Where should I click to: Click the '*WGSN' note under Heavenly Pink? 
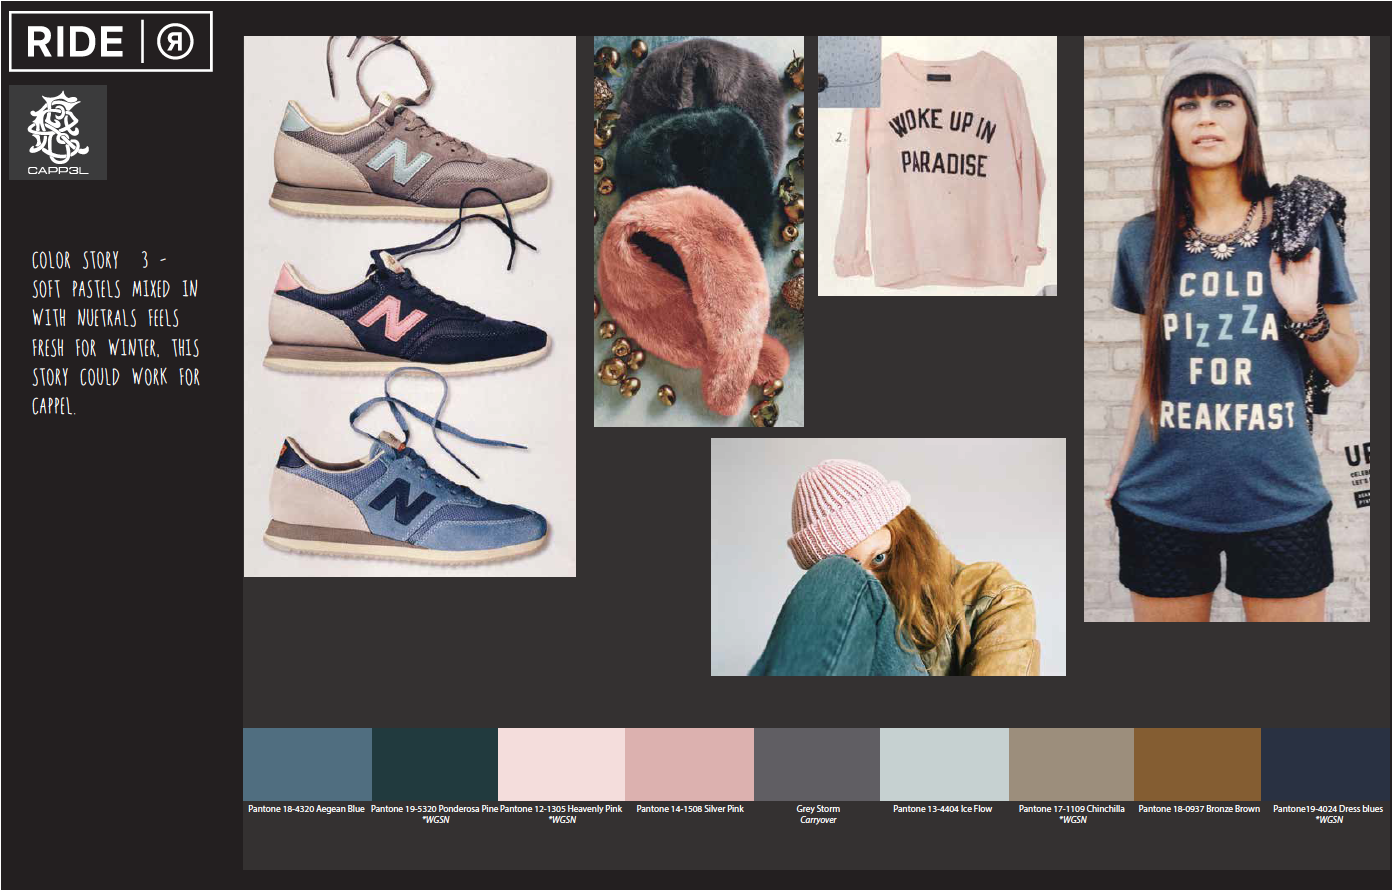tap(562, 820)
